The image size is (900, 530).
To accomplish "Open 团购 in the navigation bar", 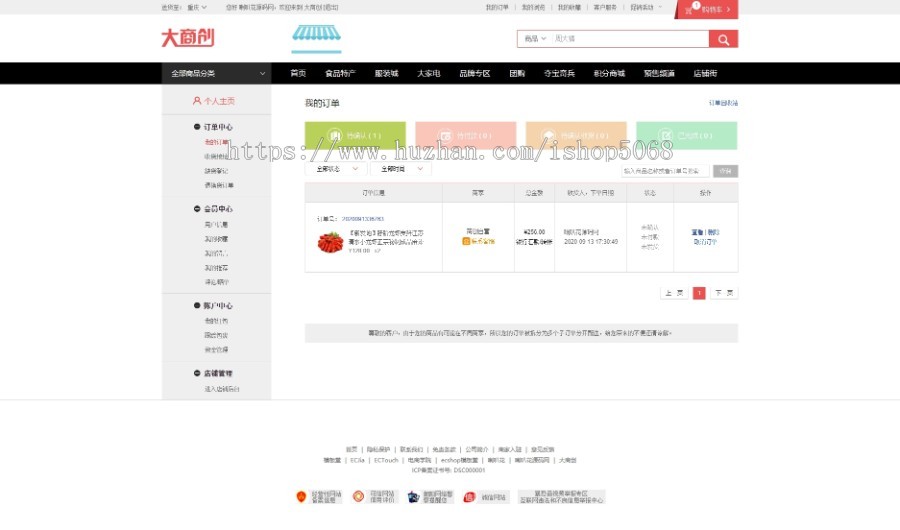I will pyautogui.click(x=517, y=73).
